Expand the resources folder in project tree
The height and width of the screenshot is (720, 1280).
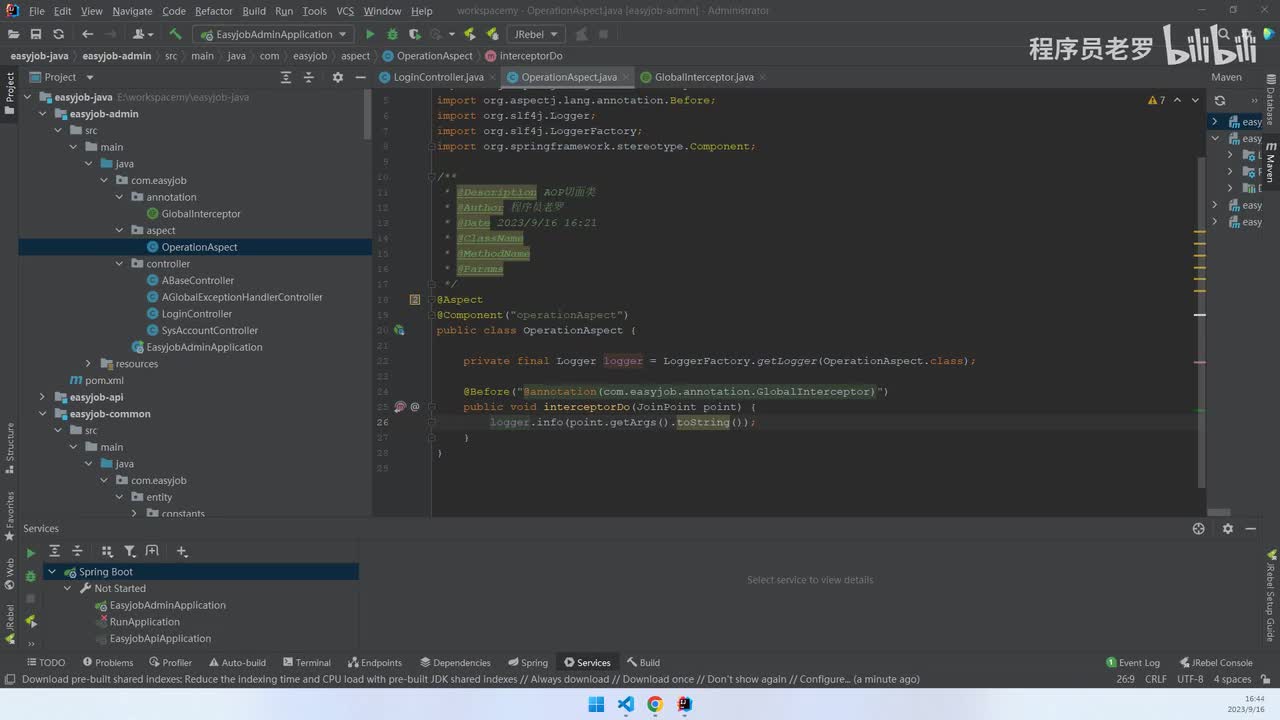click(x=89, y=364)
